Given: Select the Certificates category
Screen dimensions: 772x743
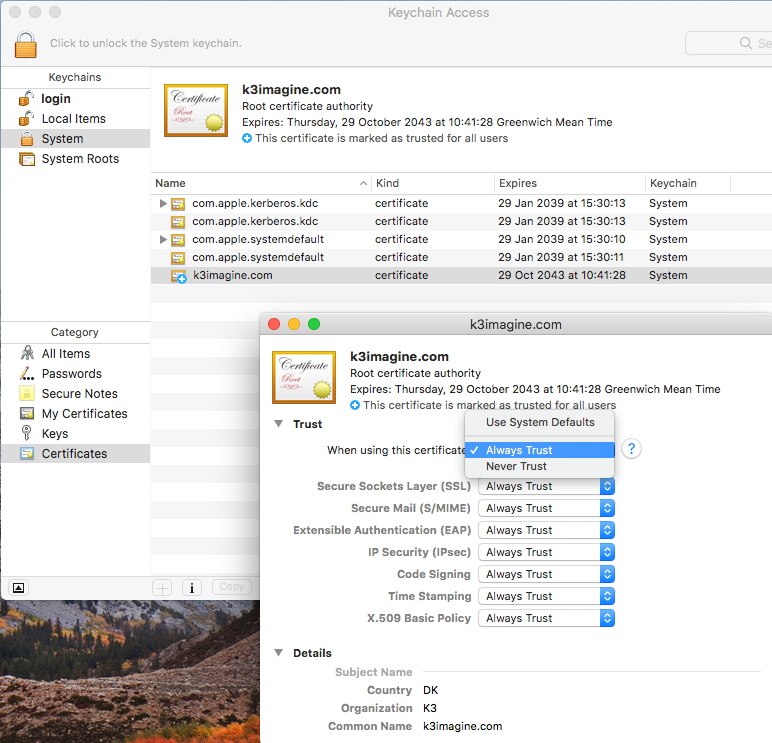Looking at the screenshot, I should [74, 453].
